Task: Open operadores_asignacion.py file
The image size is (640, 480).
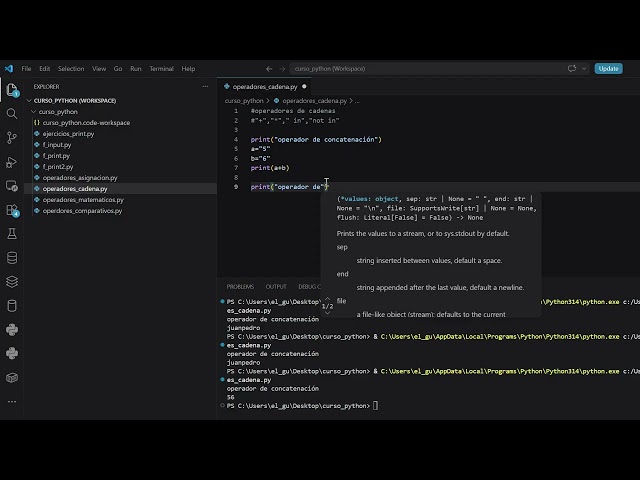Action: click(80, 178)
